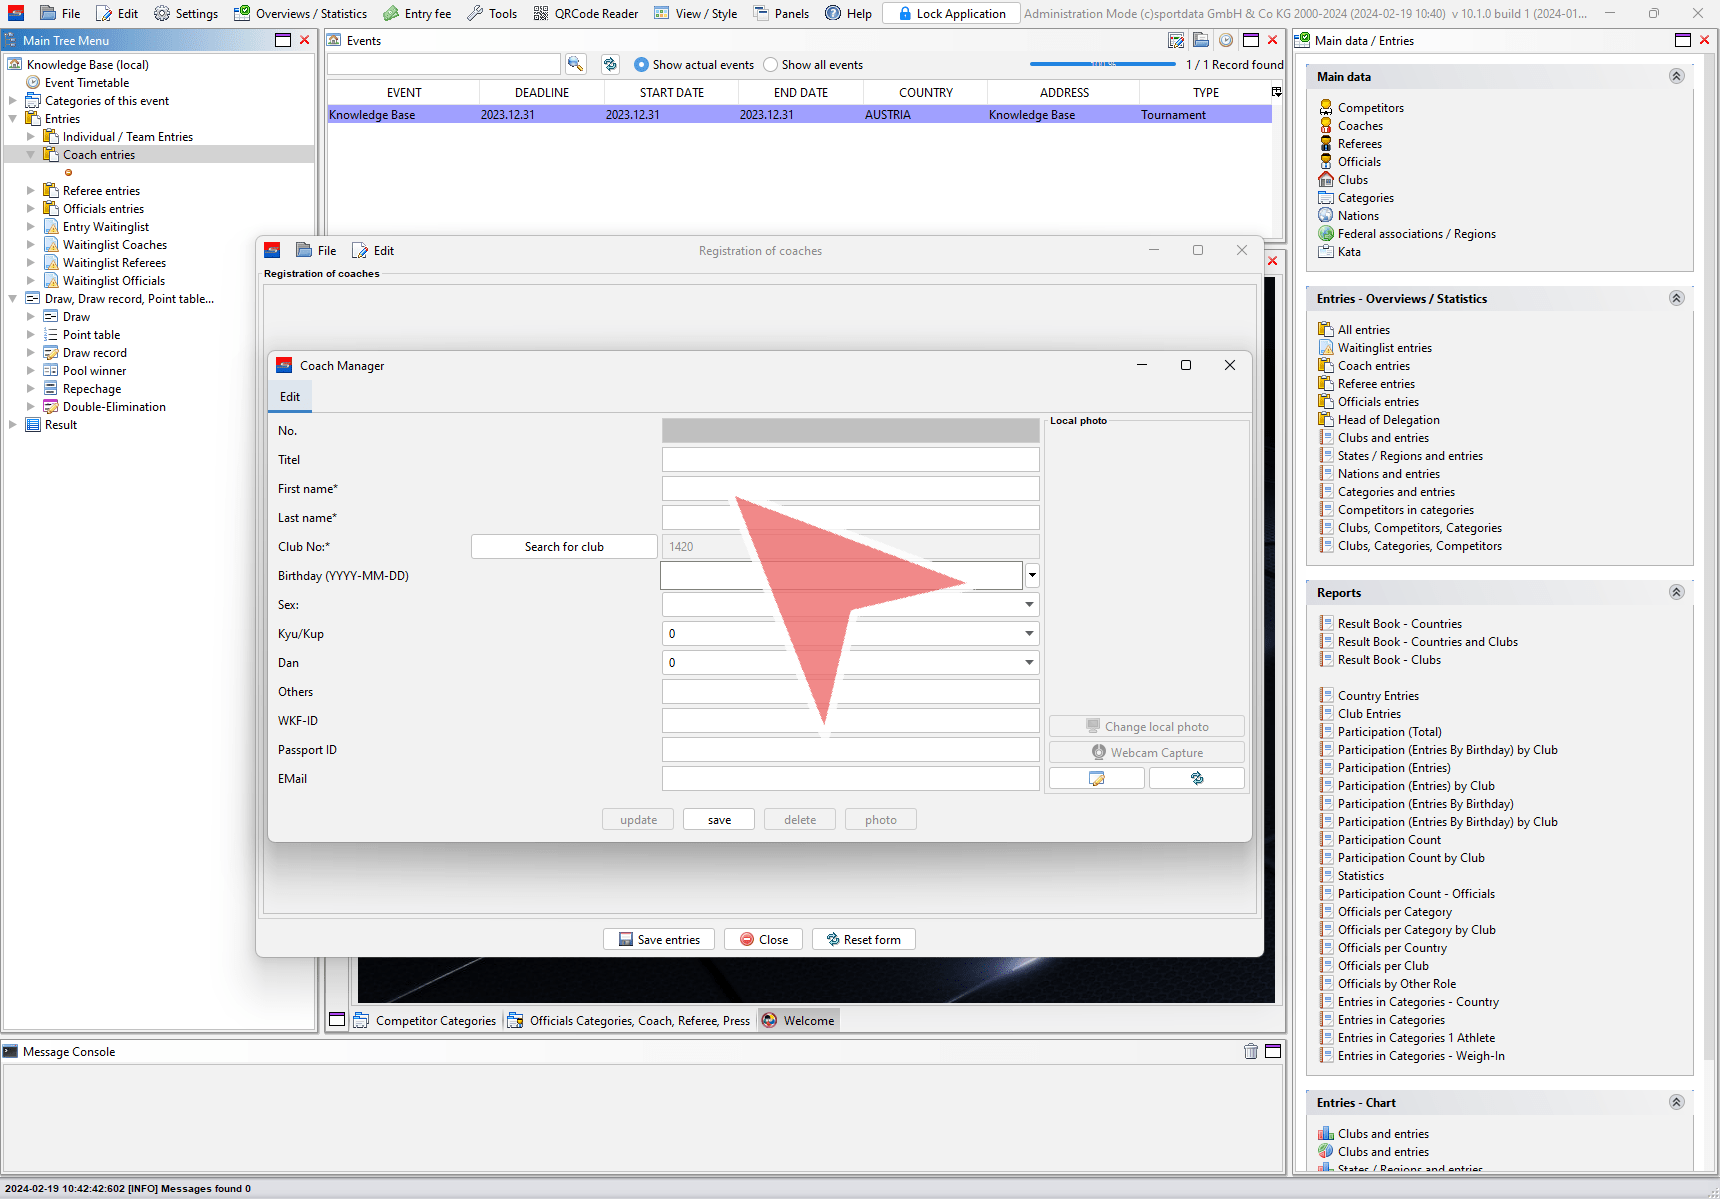Click the blue record progress bar
This screenshot has width=1720, height=1200.
(1102, 65)
